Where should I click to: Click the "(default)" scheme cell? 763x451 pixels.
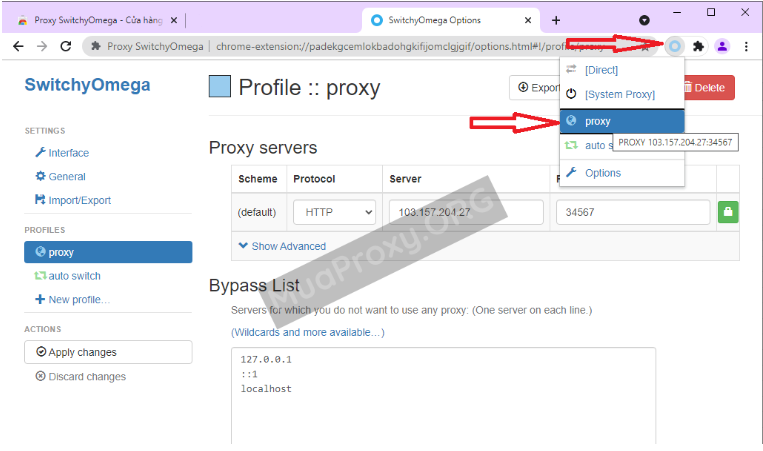pos(257,212)
